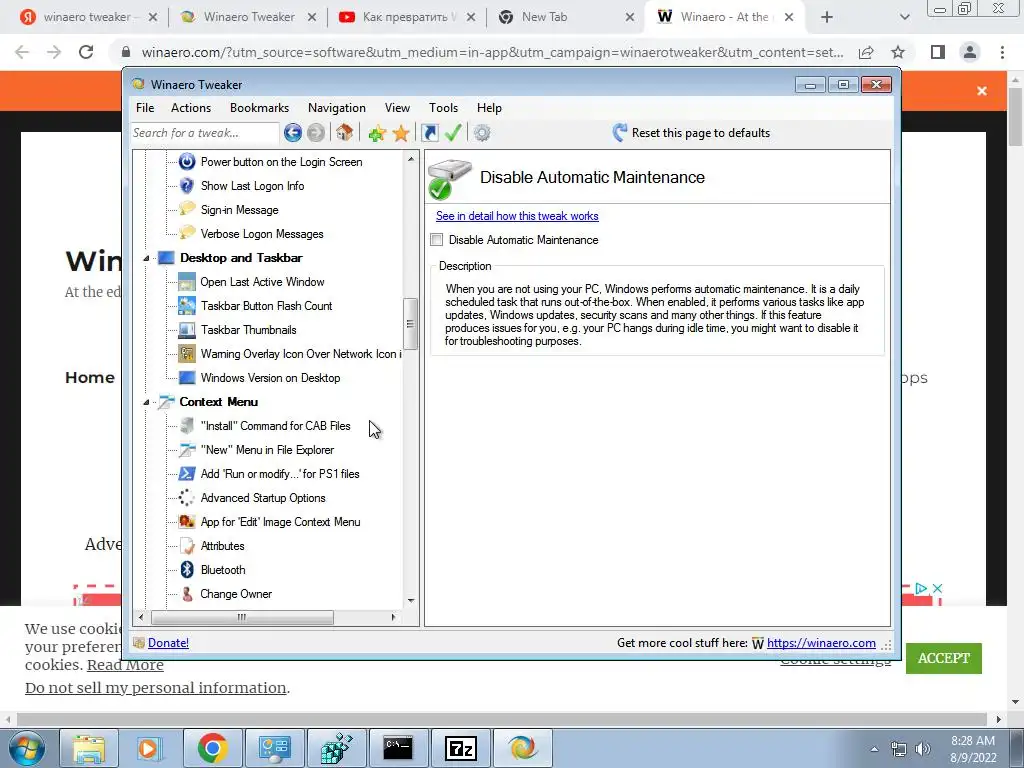Reload the page in Chrome

(86, 52)
